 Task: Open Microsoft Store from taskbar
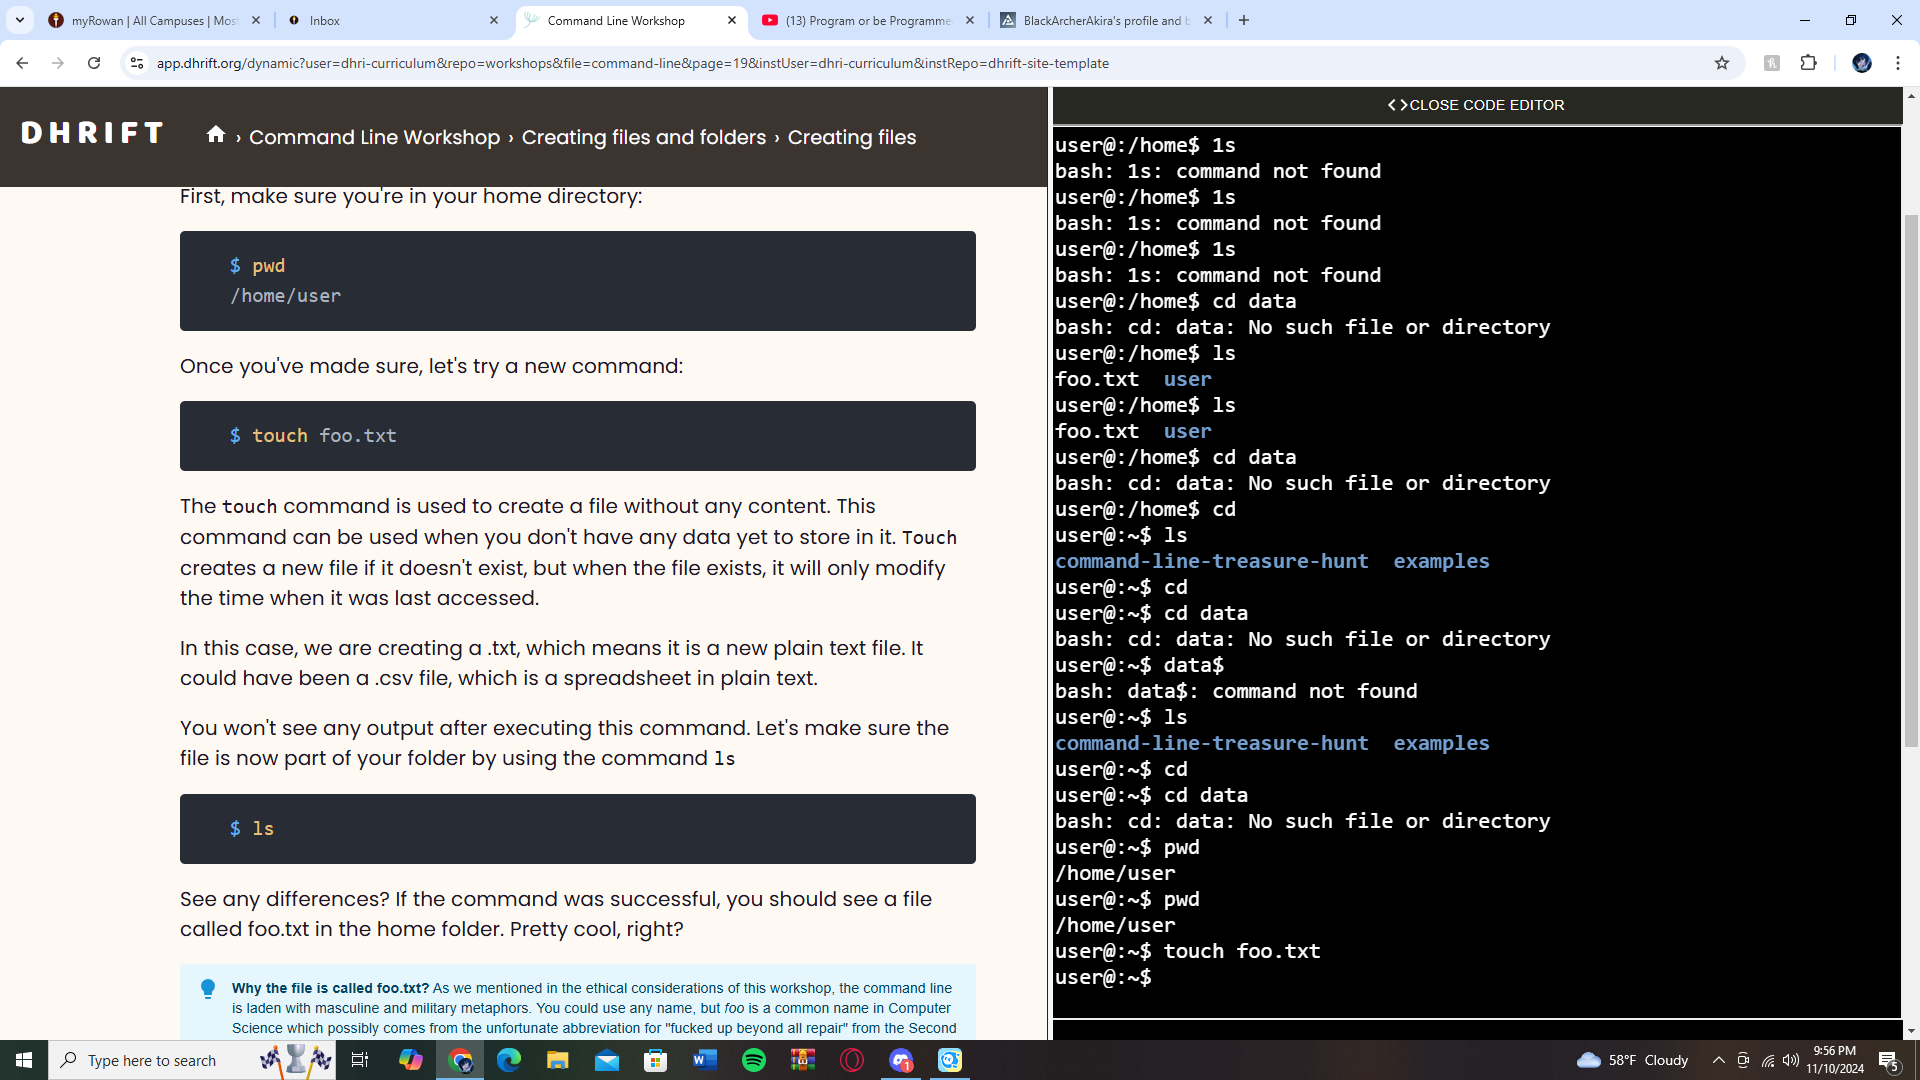coord(656,1060)
